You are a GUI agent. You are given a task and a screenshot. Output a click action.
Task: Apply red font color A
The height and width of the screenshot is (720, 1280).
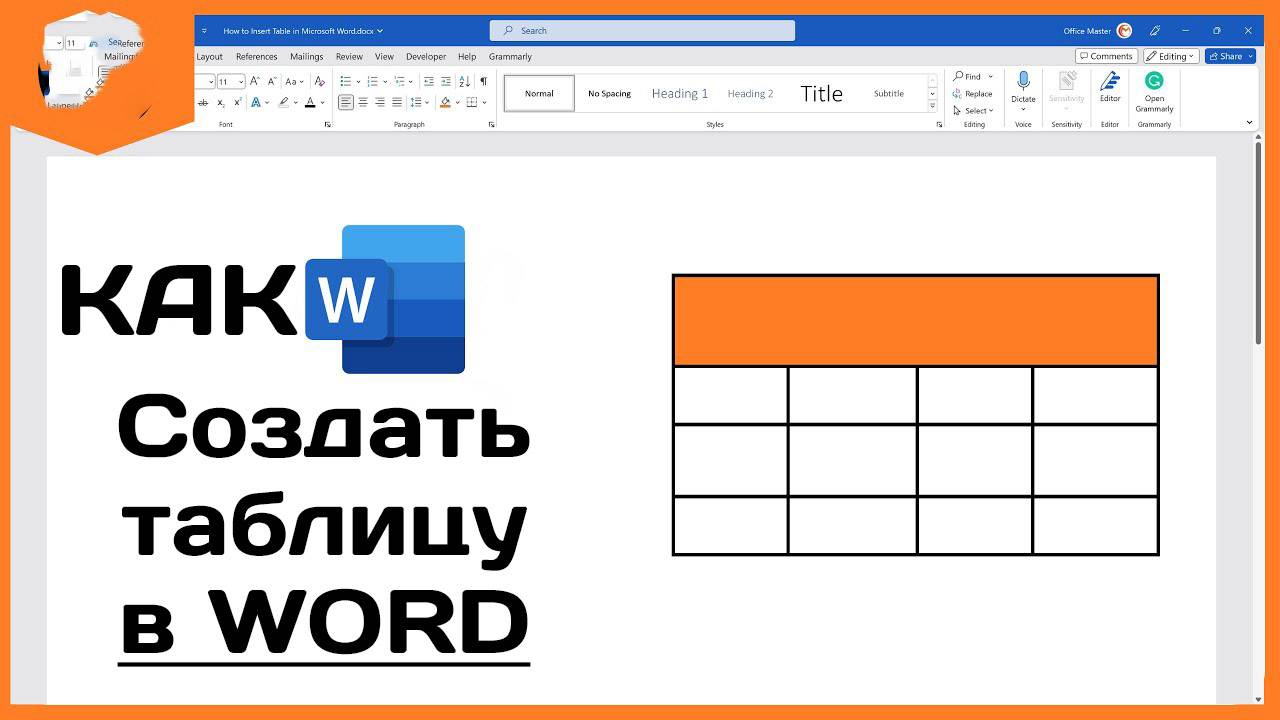click(310, 102)
